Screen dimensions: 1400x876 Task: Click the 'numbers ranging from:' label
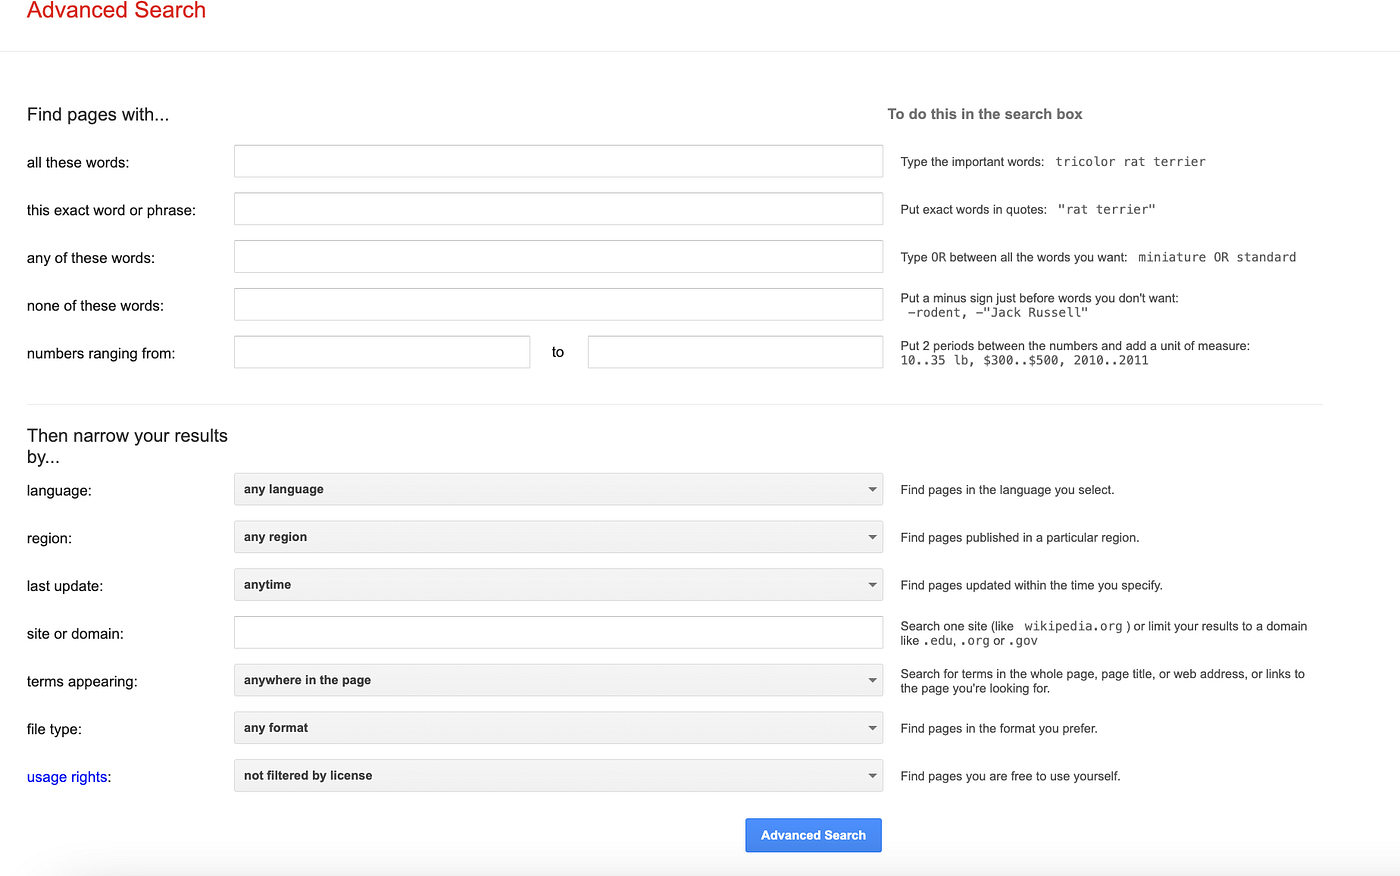click(x=101, y=354)
